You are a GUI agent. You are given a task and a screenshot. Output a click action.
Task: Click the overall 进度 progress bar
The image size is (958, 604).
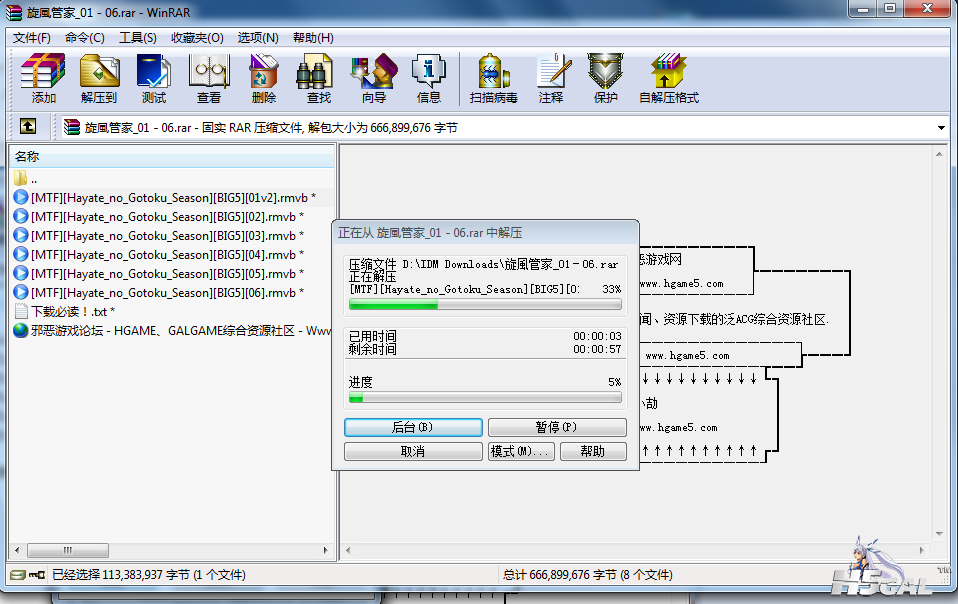[485, 397]
